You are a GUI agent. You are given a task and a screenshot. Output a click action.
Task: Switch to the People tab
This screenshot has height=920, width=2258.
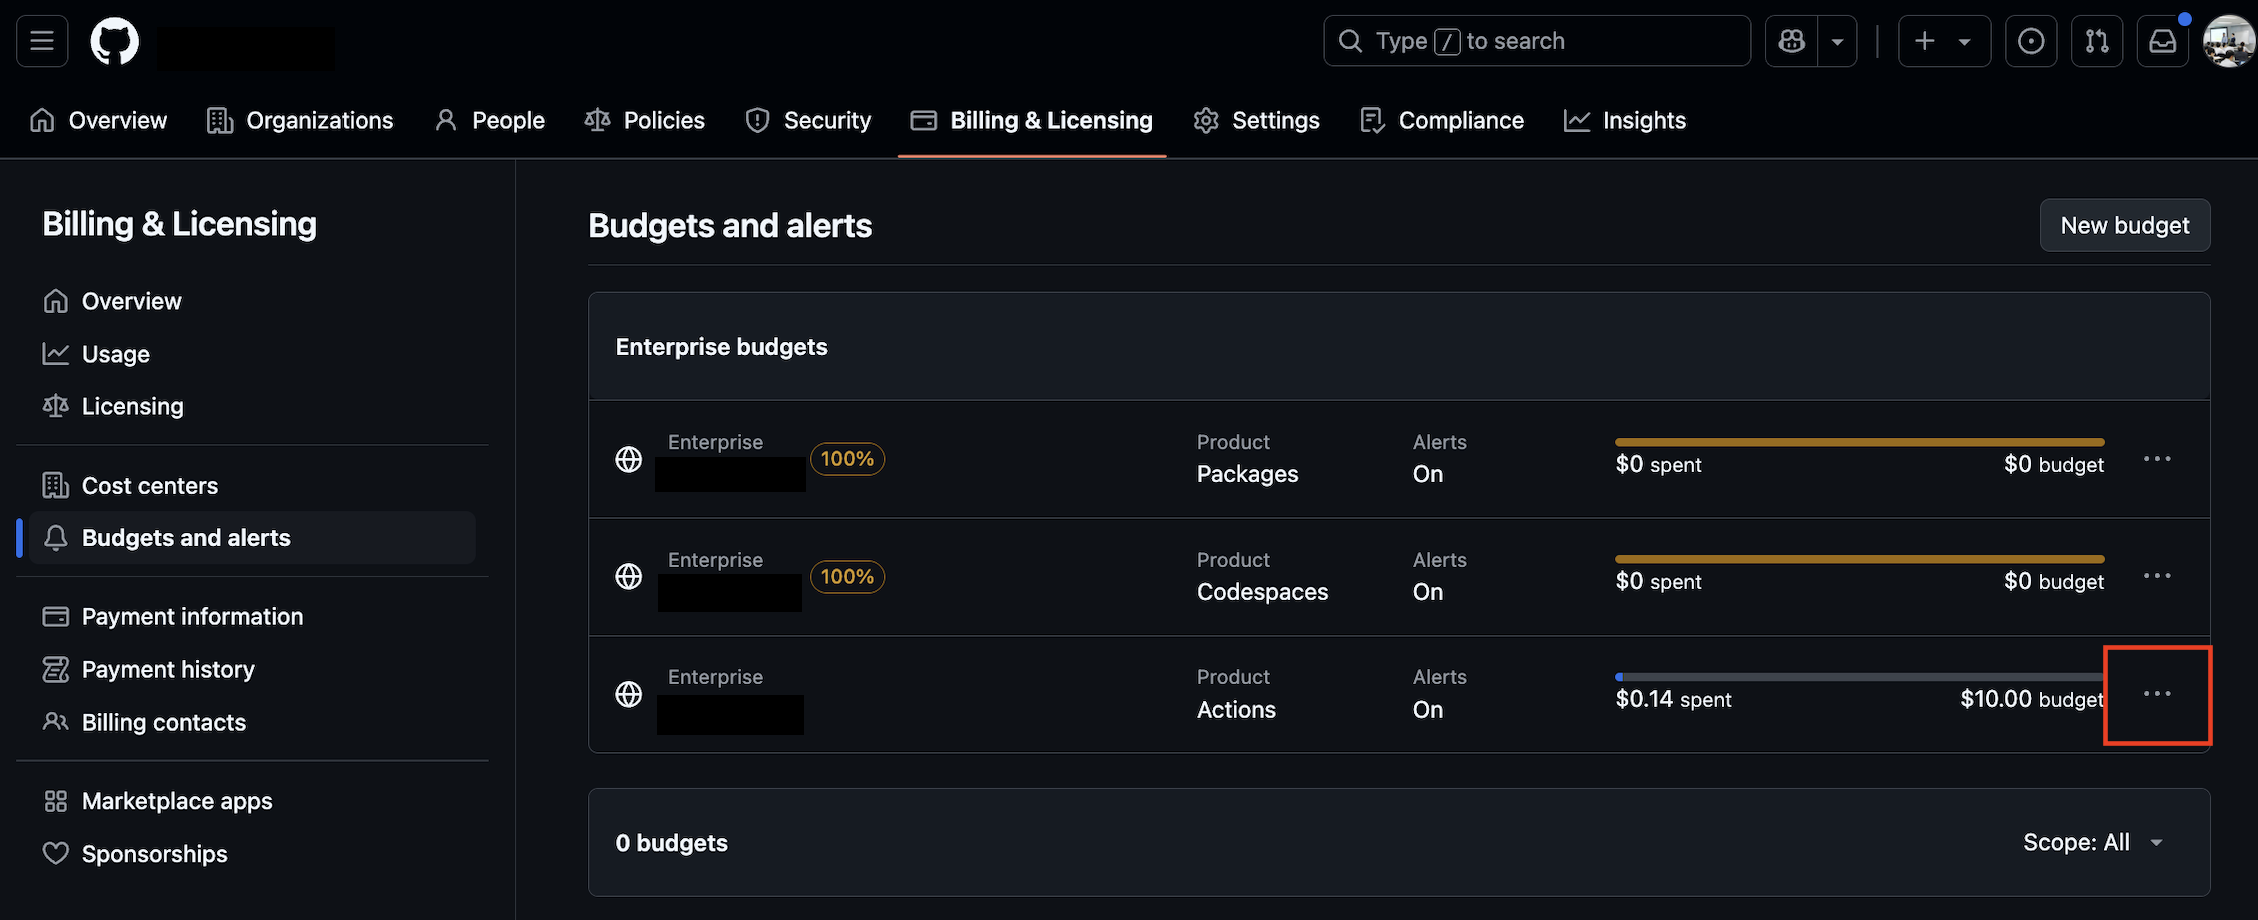point(490,121)
